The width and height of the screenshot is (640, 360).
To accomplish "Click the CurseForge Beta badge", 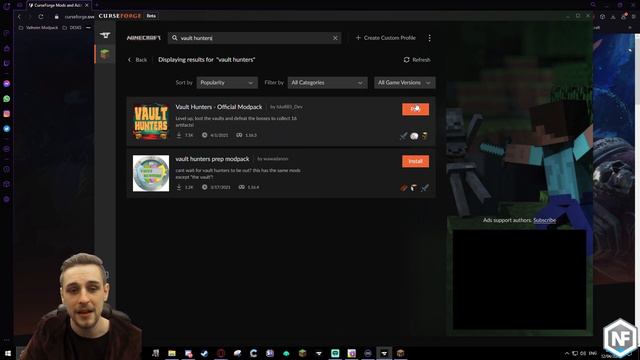I will click(151, 16).
